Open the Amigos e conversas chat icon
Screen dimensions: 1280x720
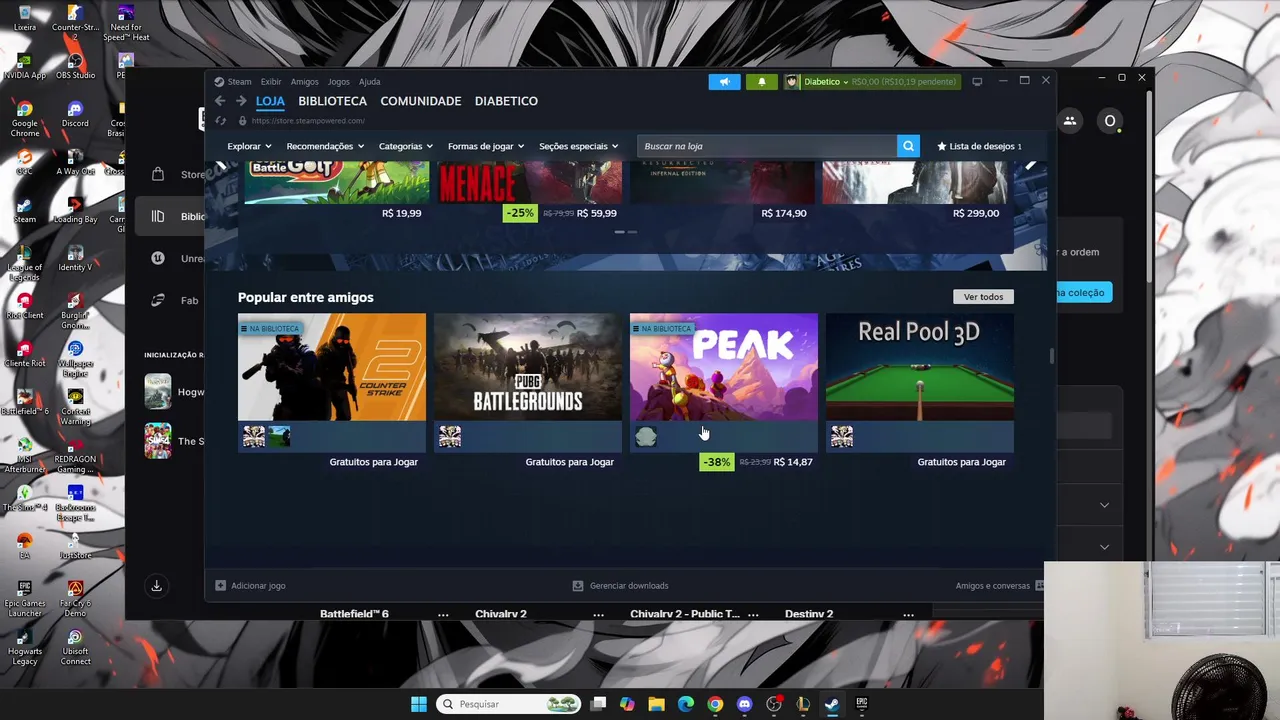click(1039, 586)
